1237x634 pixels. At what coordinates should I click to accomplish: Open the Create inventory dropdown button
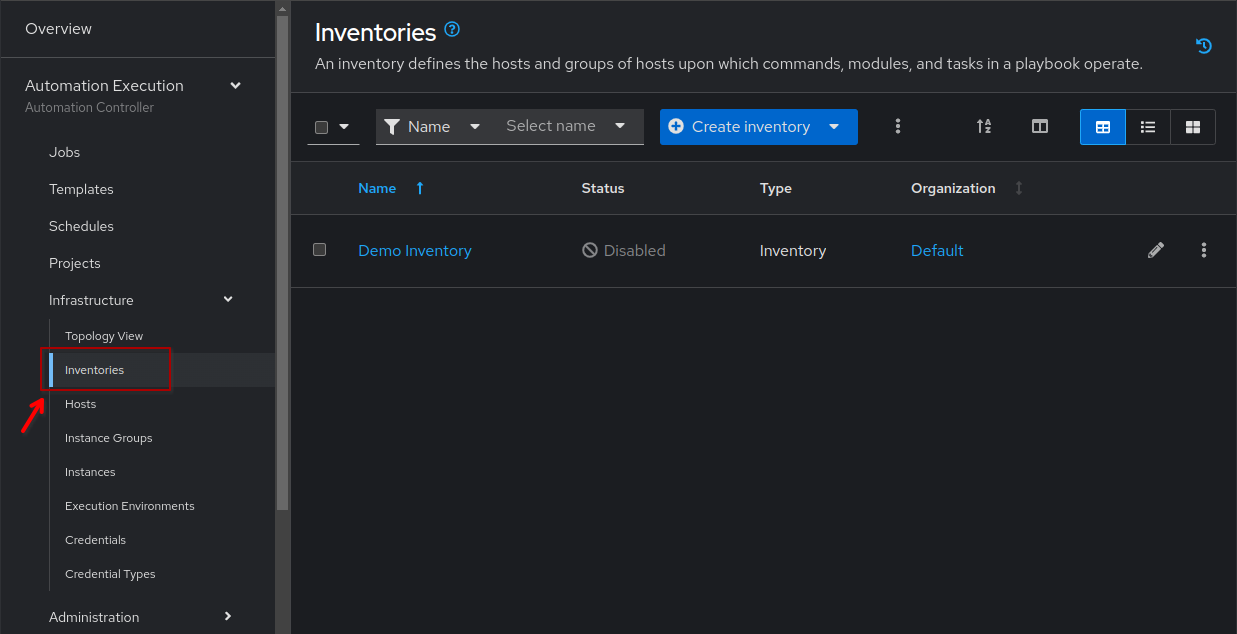coord(759,127)
